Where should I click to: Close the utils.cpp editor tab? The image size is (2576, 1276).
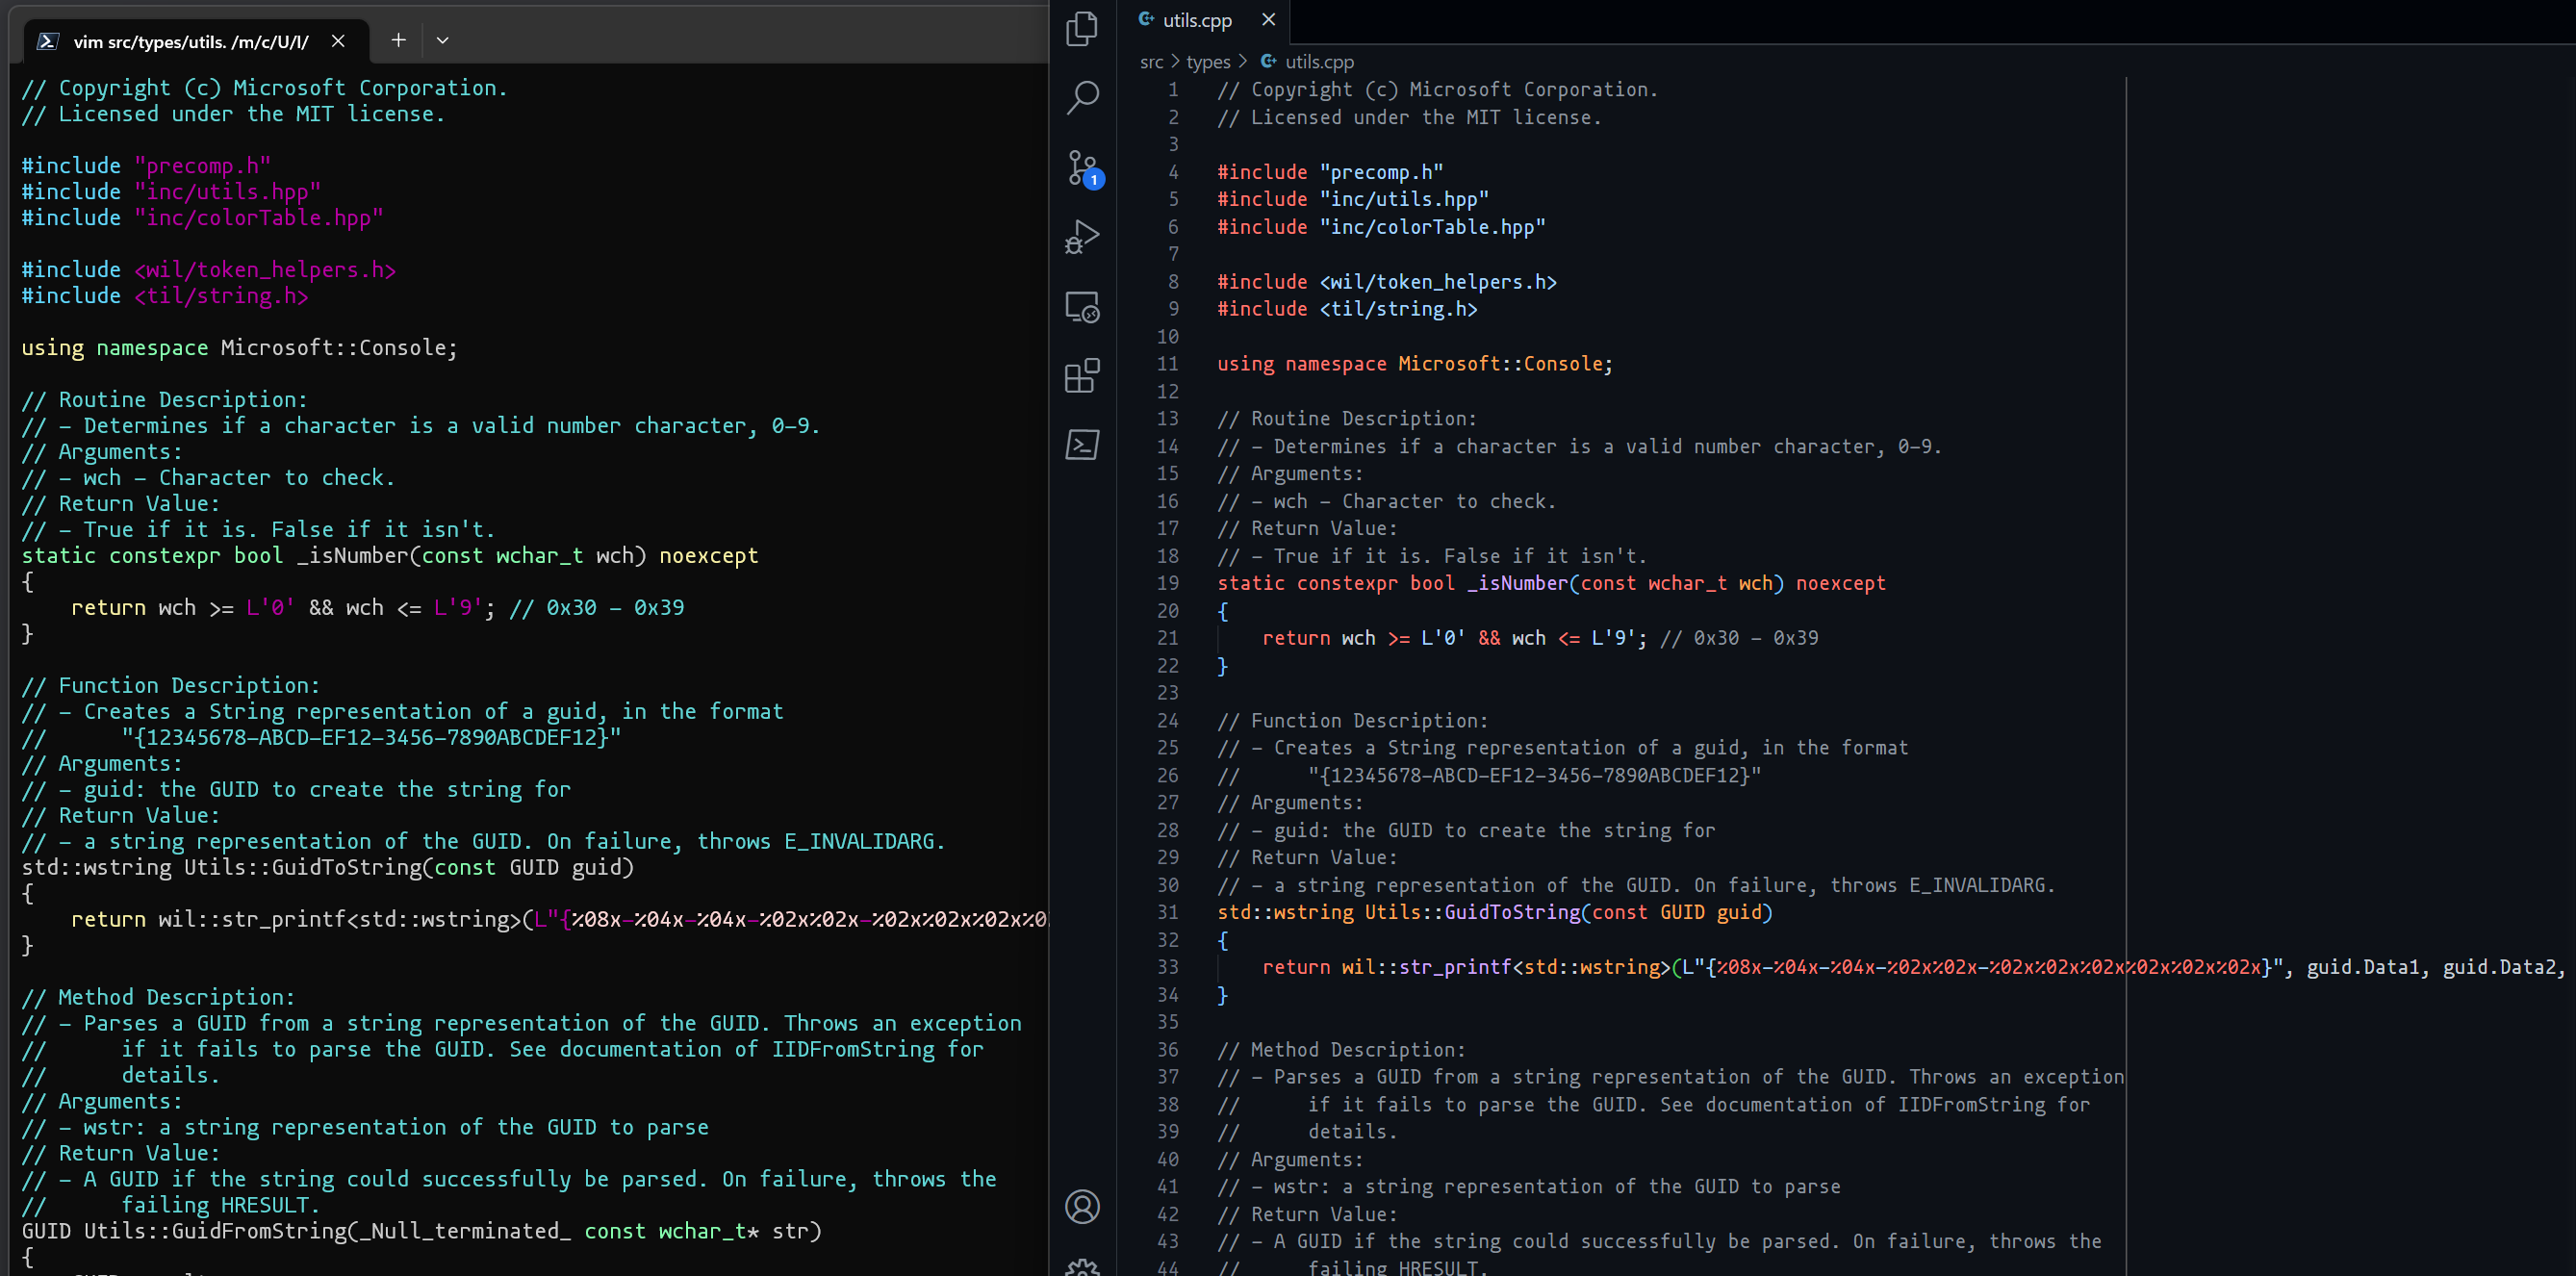(x=1268, y=20)
